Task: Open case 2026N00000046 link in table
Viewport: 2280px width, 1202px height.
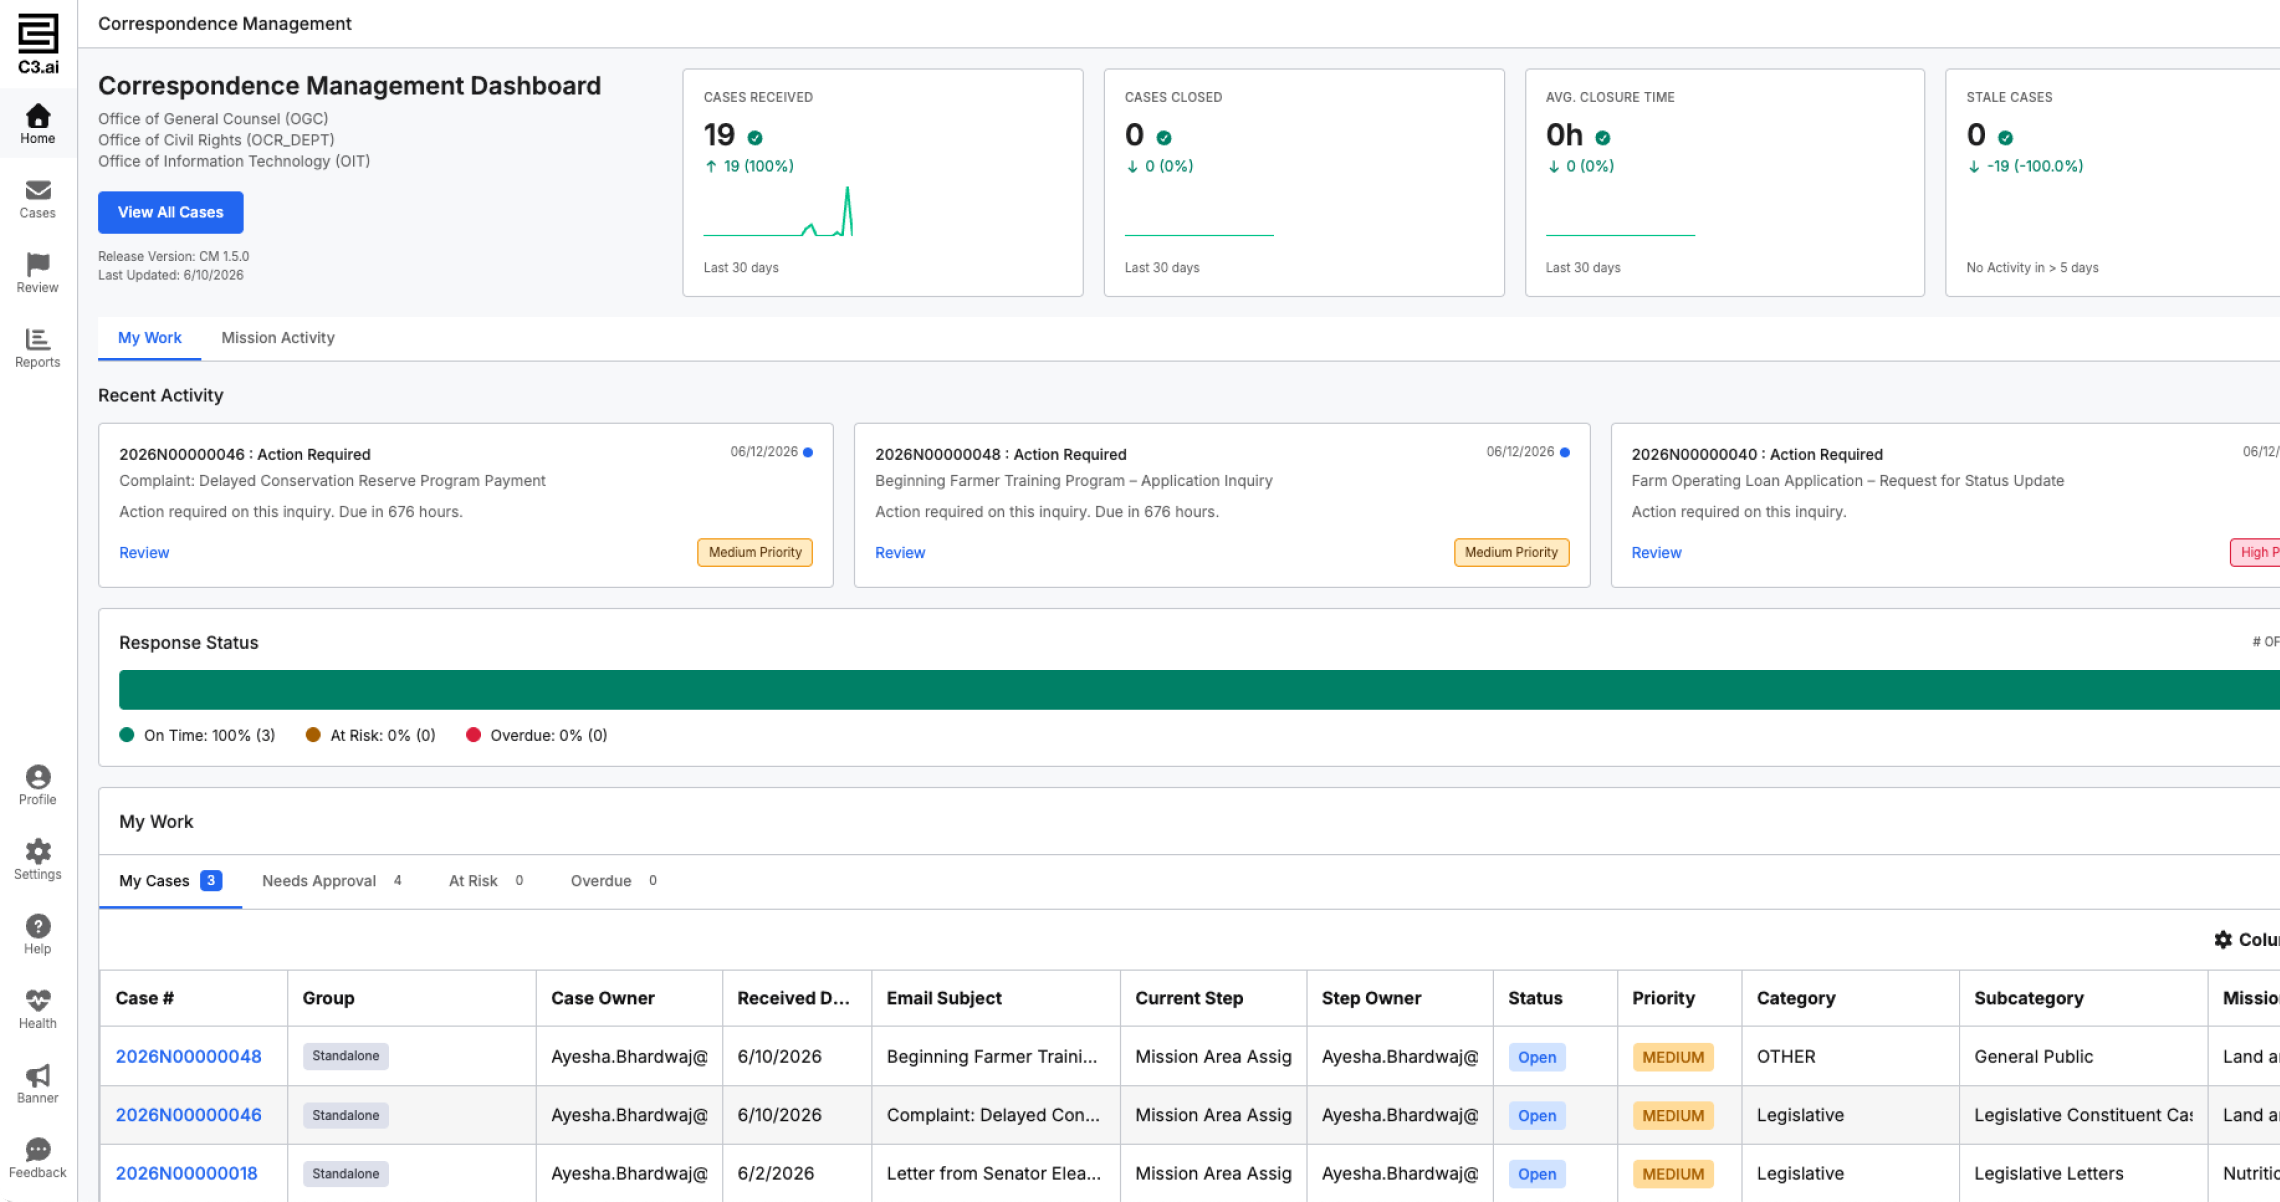Action: (x=188, y=1115)
